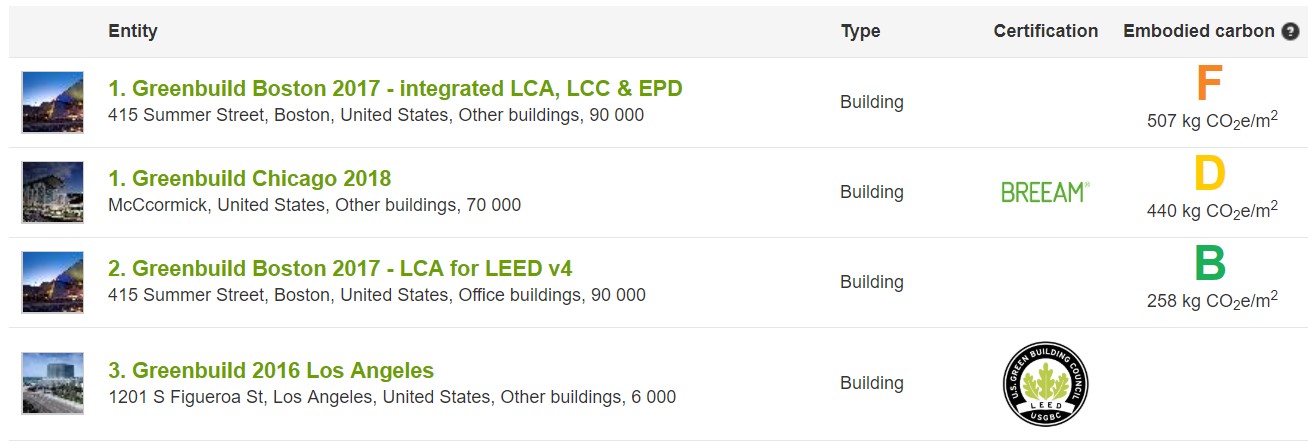The image size is (1308, 444).
Task: Sort by the Entity column header
Action: tap(133, 31)
